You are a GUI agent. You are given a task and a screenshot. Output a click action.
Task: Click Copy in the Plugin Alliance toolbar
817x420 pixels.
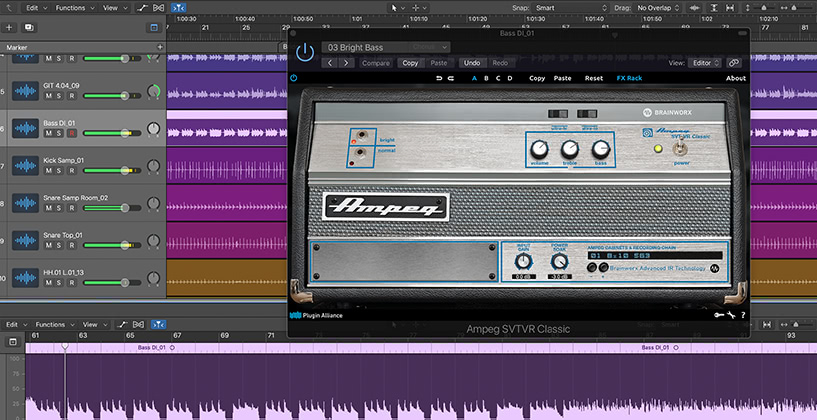(x=537, y=78)
